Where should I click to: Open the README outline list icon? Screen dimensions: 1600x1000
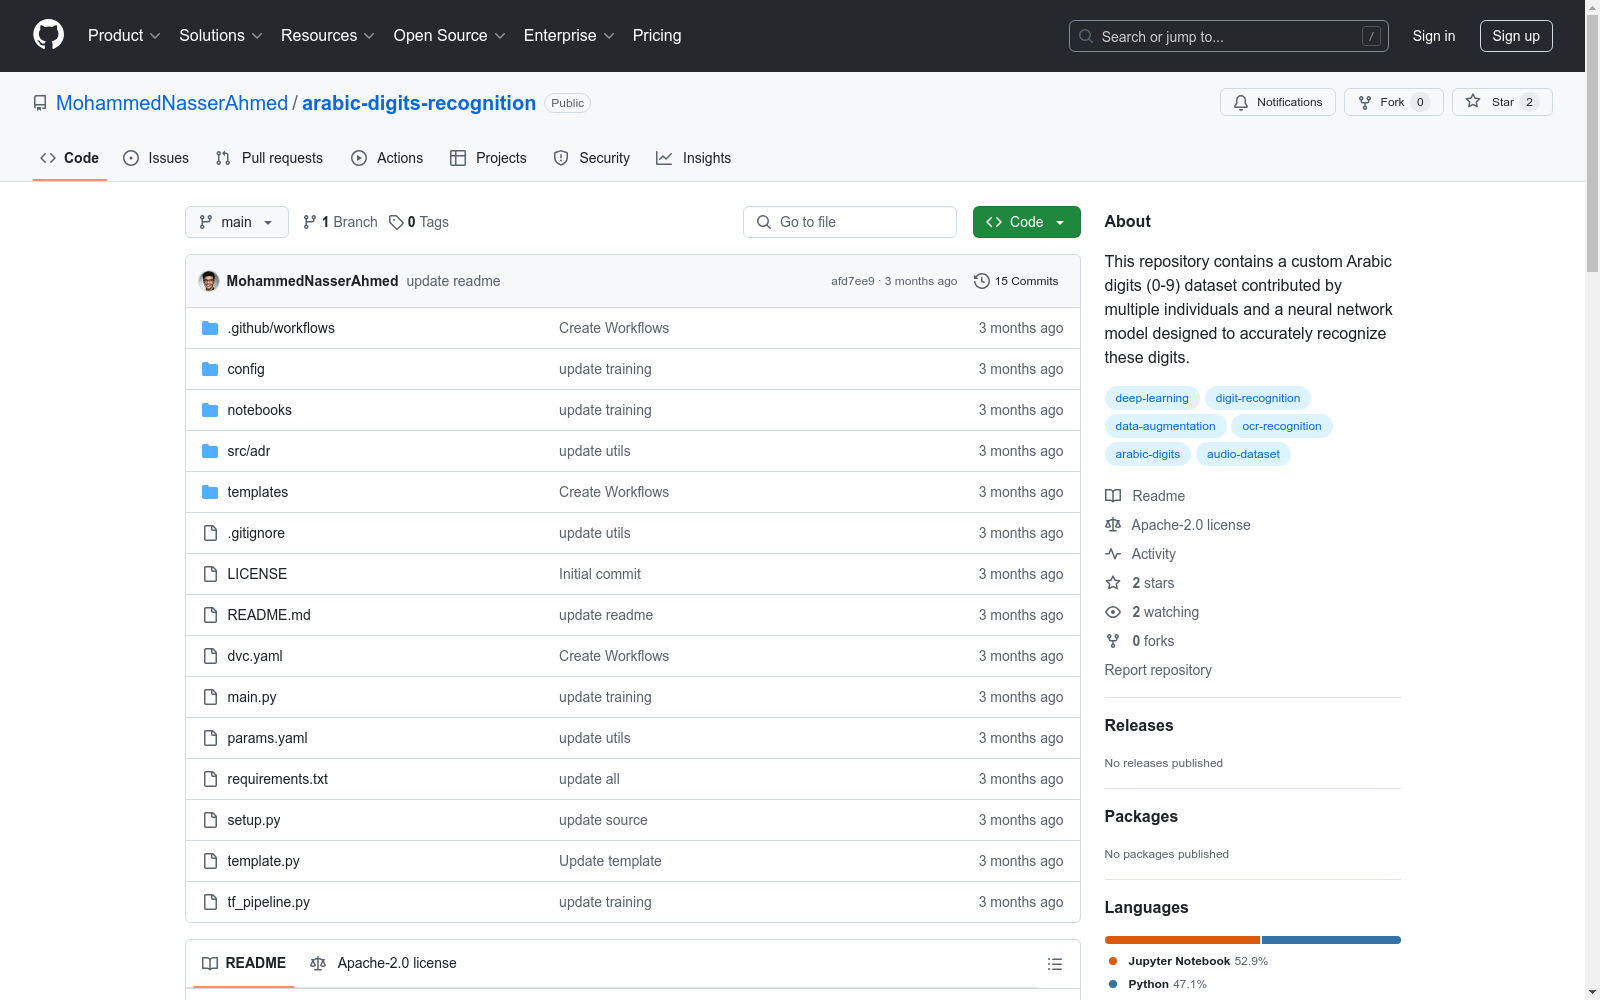coord(1054,964)
